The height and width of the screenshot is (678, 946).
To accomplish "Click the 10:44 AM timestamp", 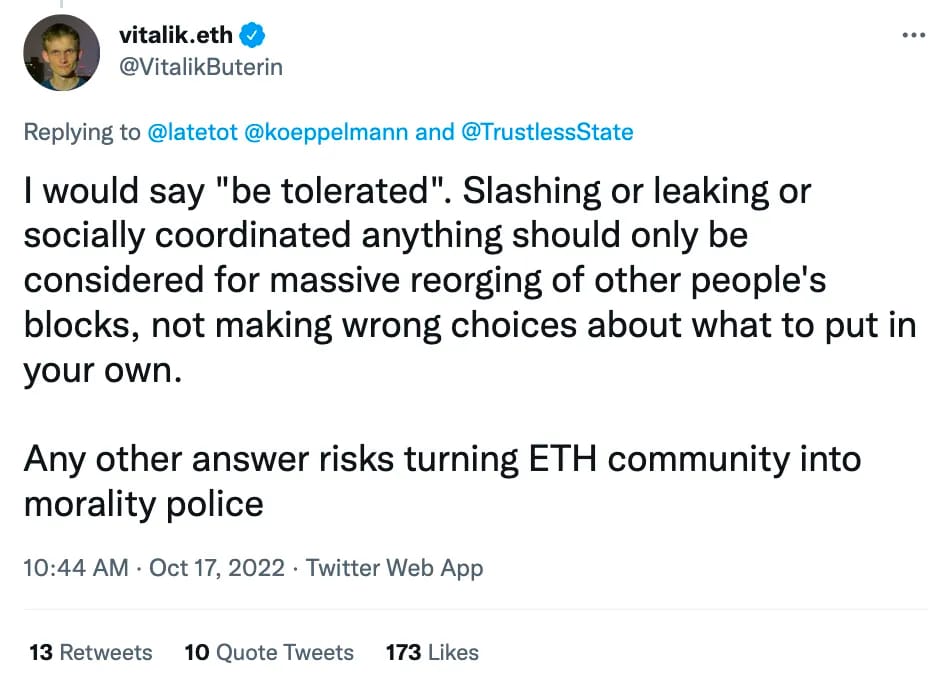I will click(x=76, y=568).
